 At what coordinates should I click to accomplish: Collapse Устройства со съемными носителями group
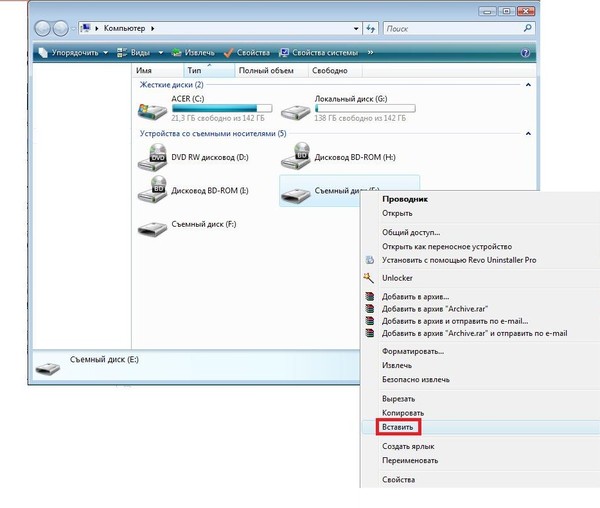click(x=528, y=134)
